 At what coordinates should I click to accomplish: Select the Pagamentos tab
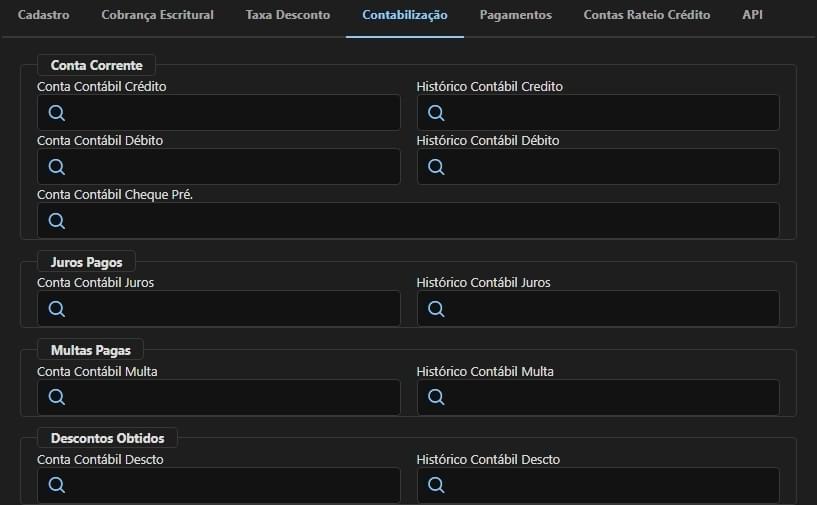pyautogui.click(x=515, y=15)
